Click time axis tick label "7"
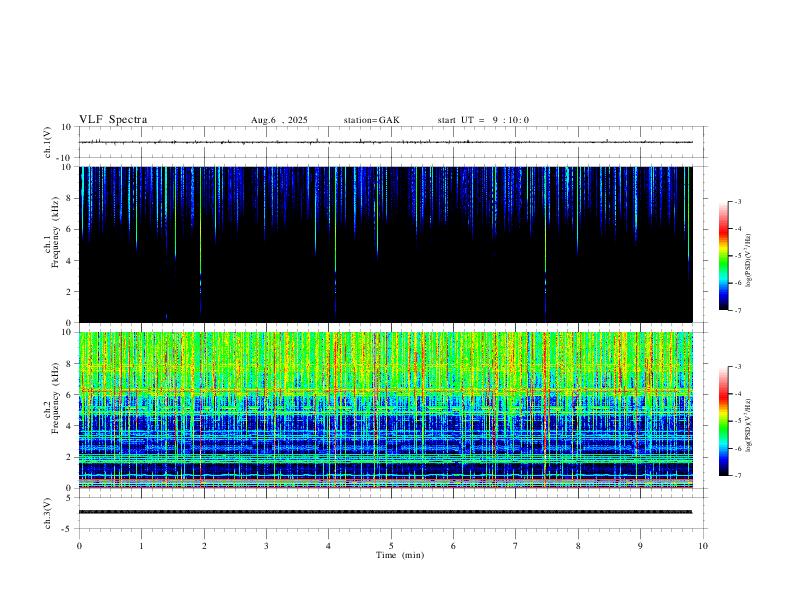 pos(516,546)
